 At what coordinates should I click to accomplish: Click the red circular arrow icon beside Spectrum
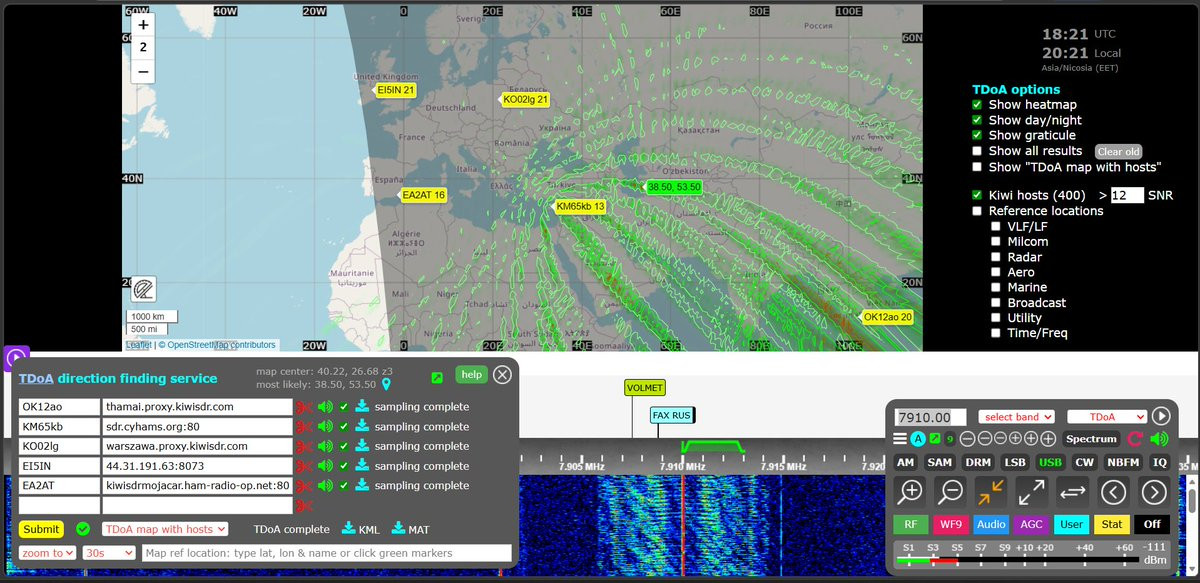tap(1135, 439)
